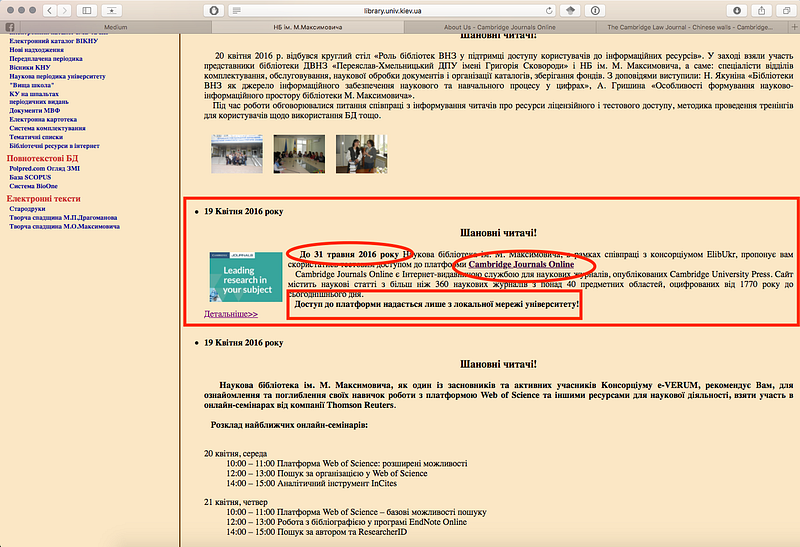
Task: Click Наукова періодика університету link
Action: coord(57,76)
